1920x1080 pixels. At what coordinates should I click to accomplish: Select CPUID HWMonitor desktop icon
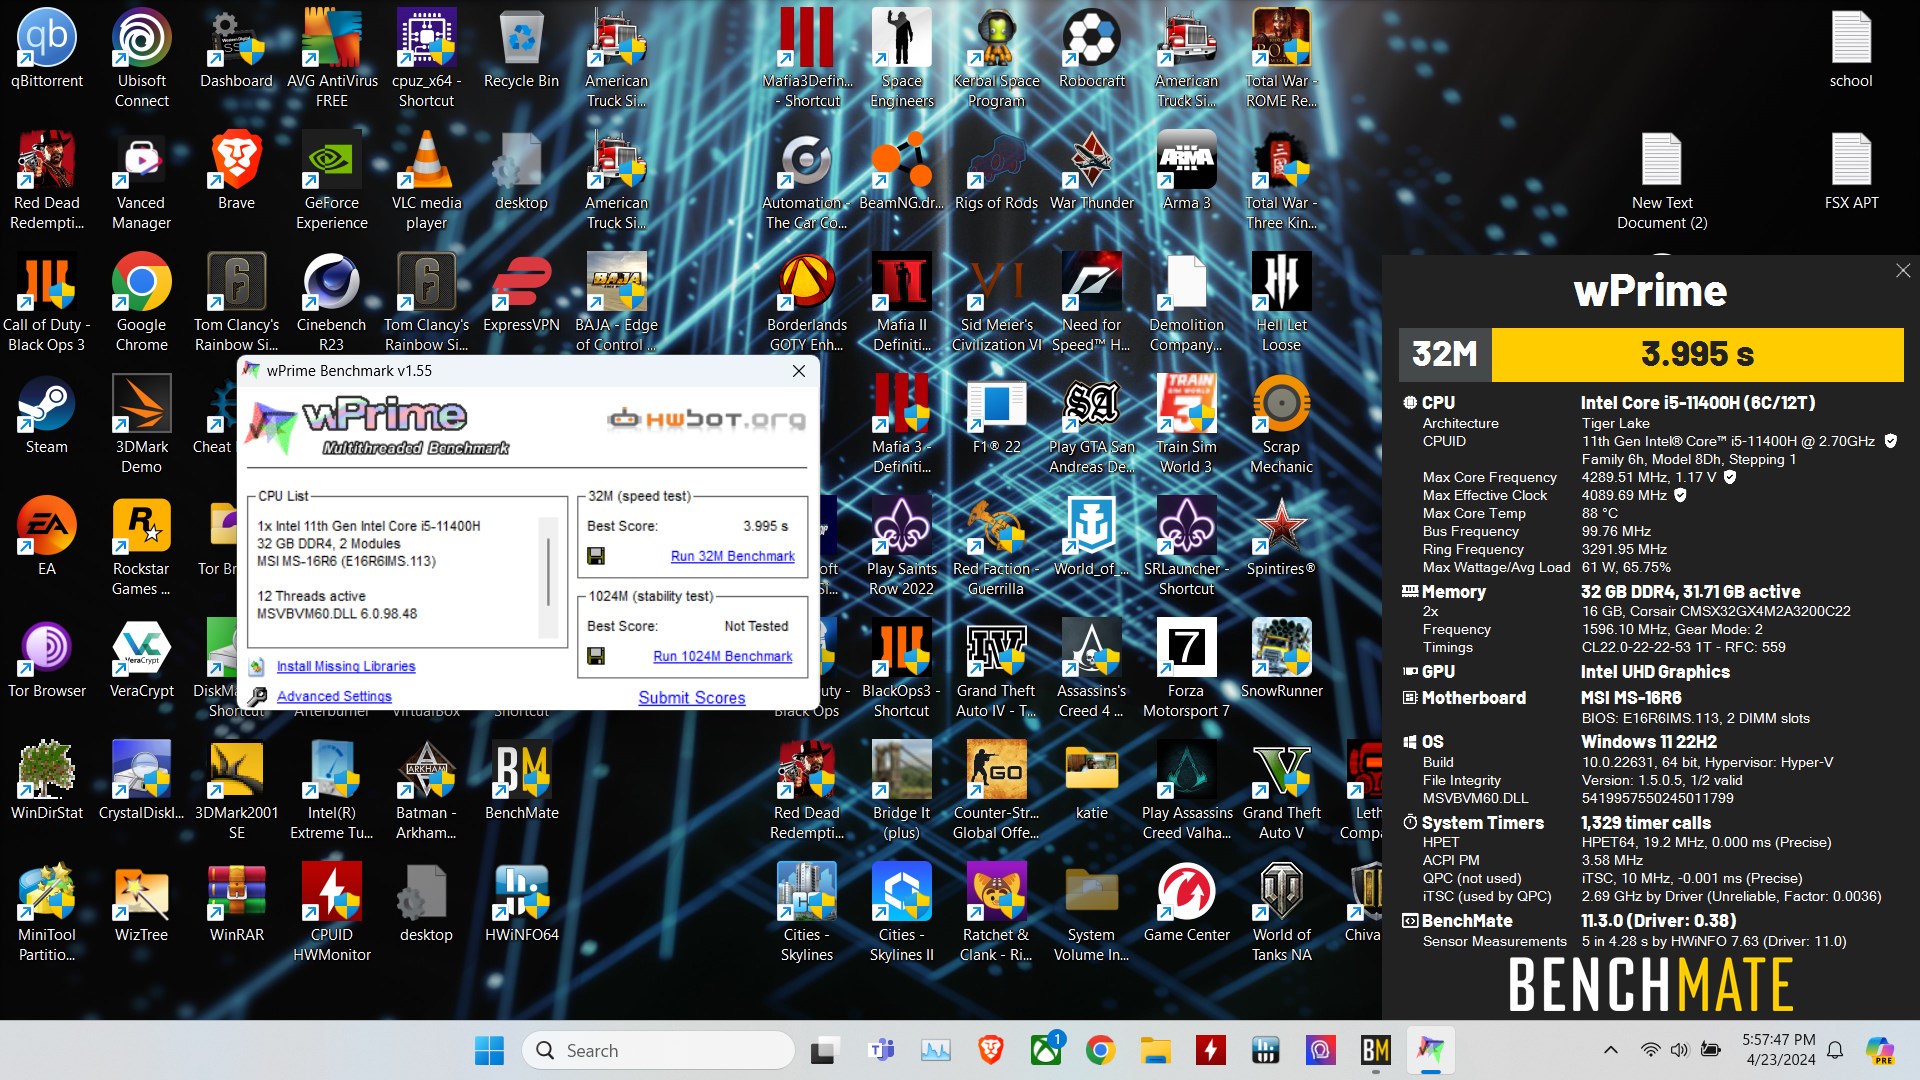click(x=332, y=912)
